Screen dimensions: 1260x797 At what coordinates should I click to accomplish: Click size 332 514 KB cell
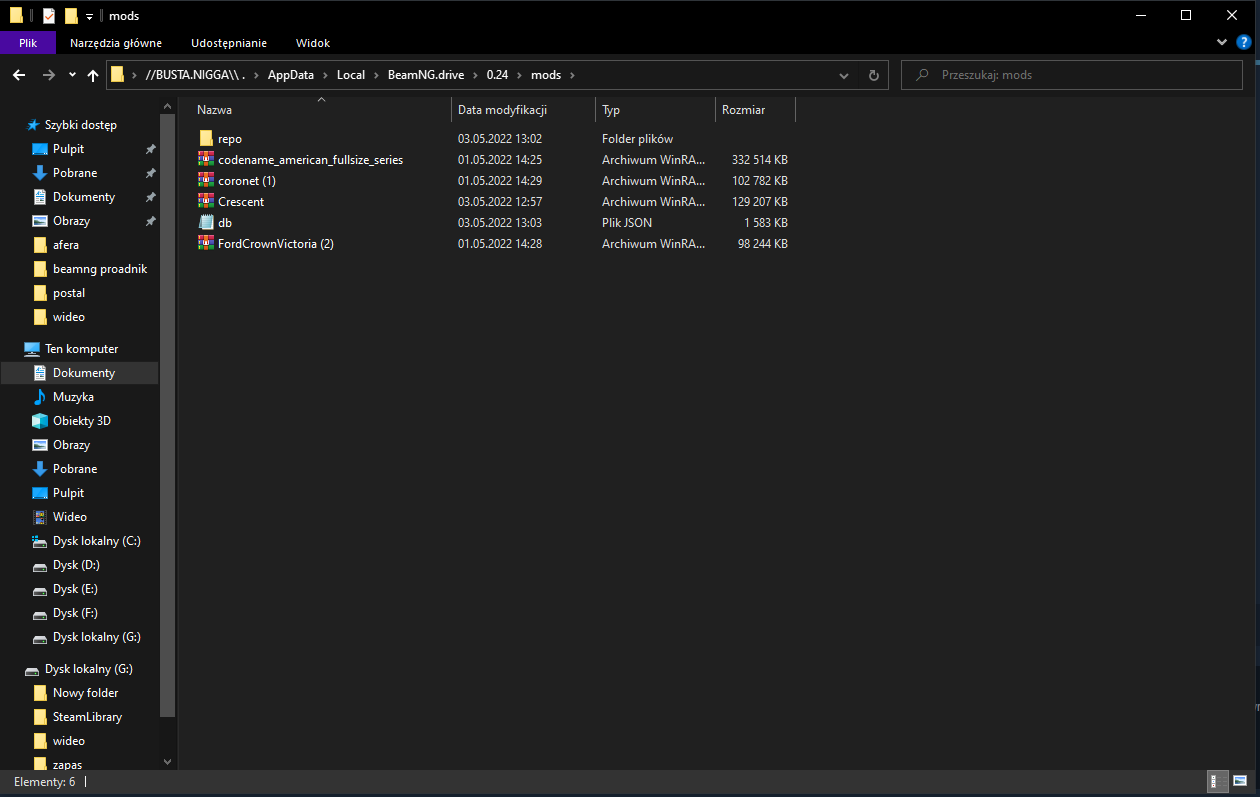pos(760,160)
